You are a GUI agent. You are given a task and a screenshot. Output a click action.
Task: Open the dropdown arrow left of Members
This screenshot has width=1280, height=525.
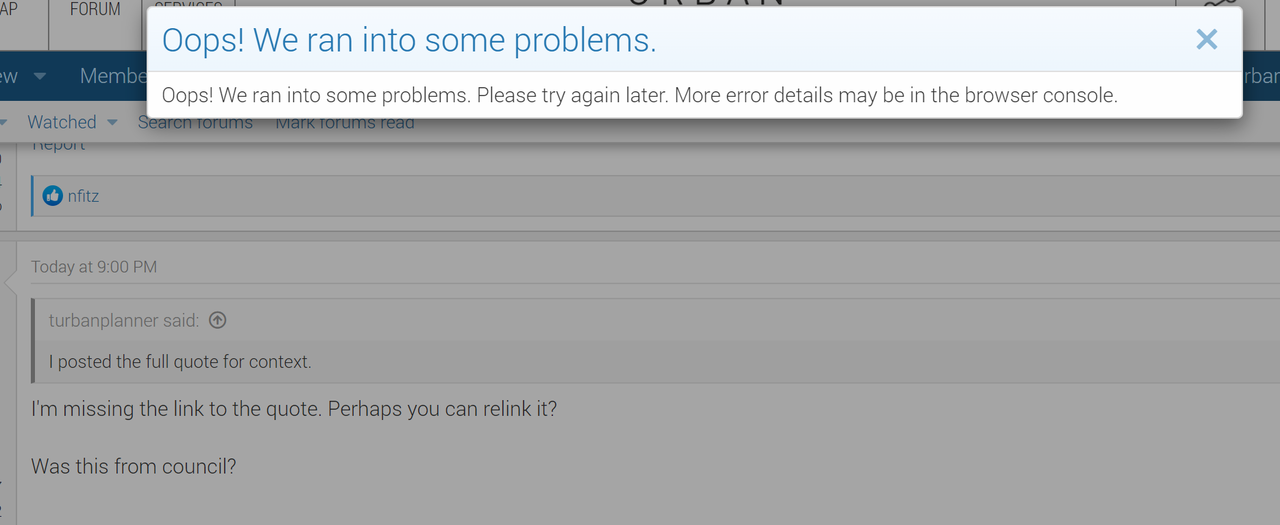(40, 76)
